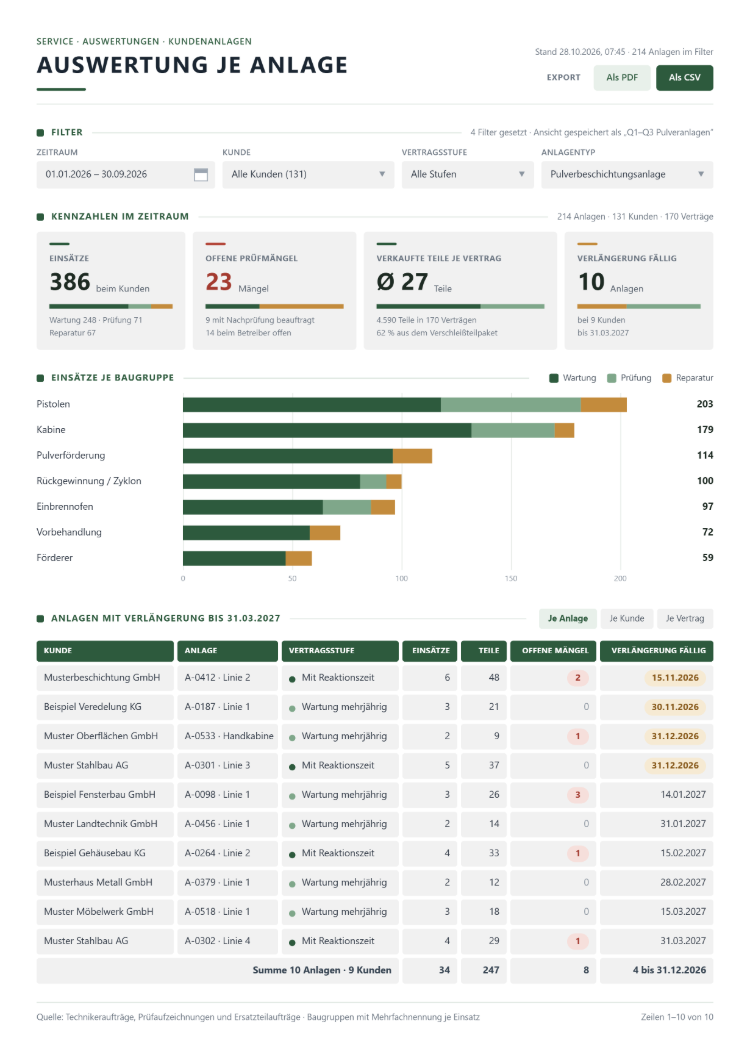Click the Pistolen bar in the chart
The image size is (750, 1060).
coord(404,405)
